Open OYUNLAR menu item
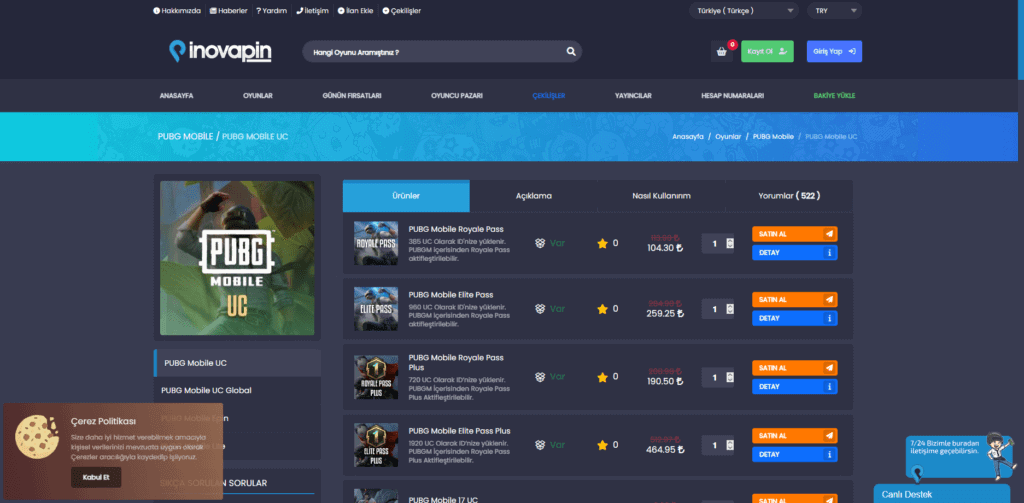This screenshot has height=503, width=1024. tap(258, 96)
